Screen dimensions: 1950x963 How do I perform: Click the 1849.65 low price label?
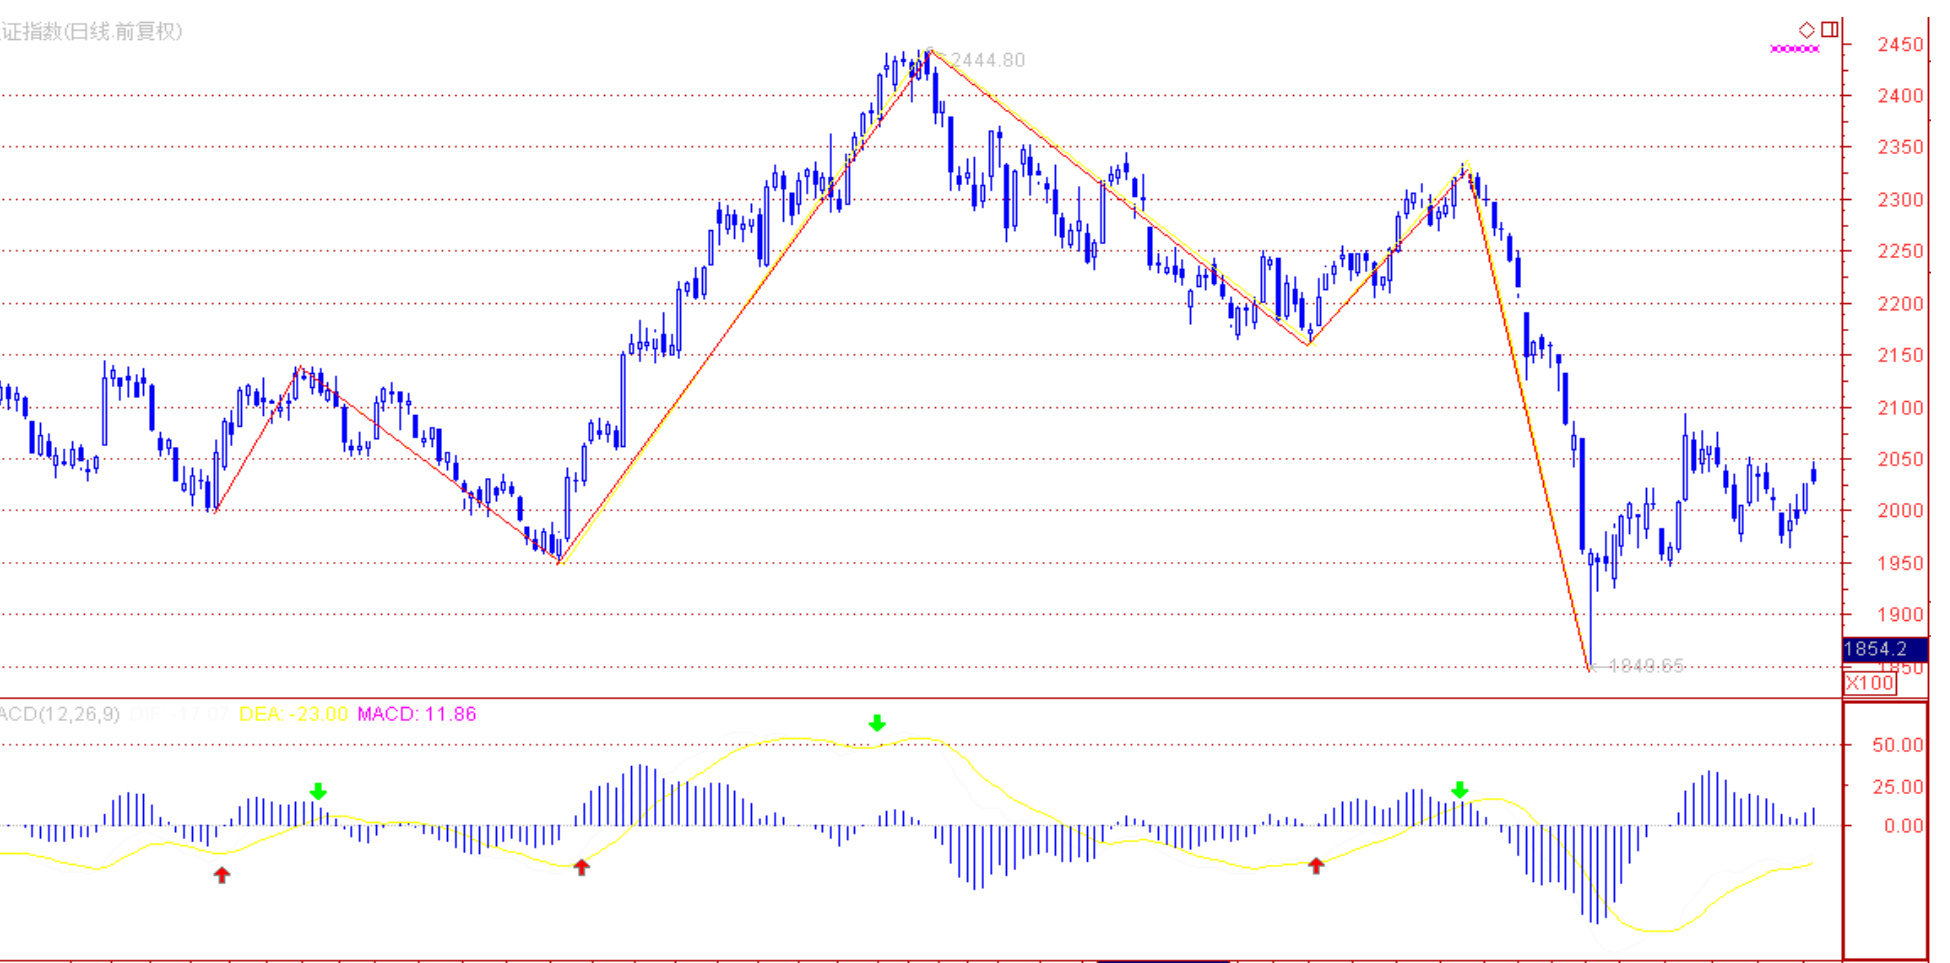pos(1646,666)
